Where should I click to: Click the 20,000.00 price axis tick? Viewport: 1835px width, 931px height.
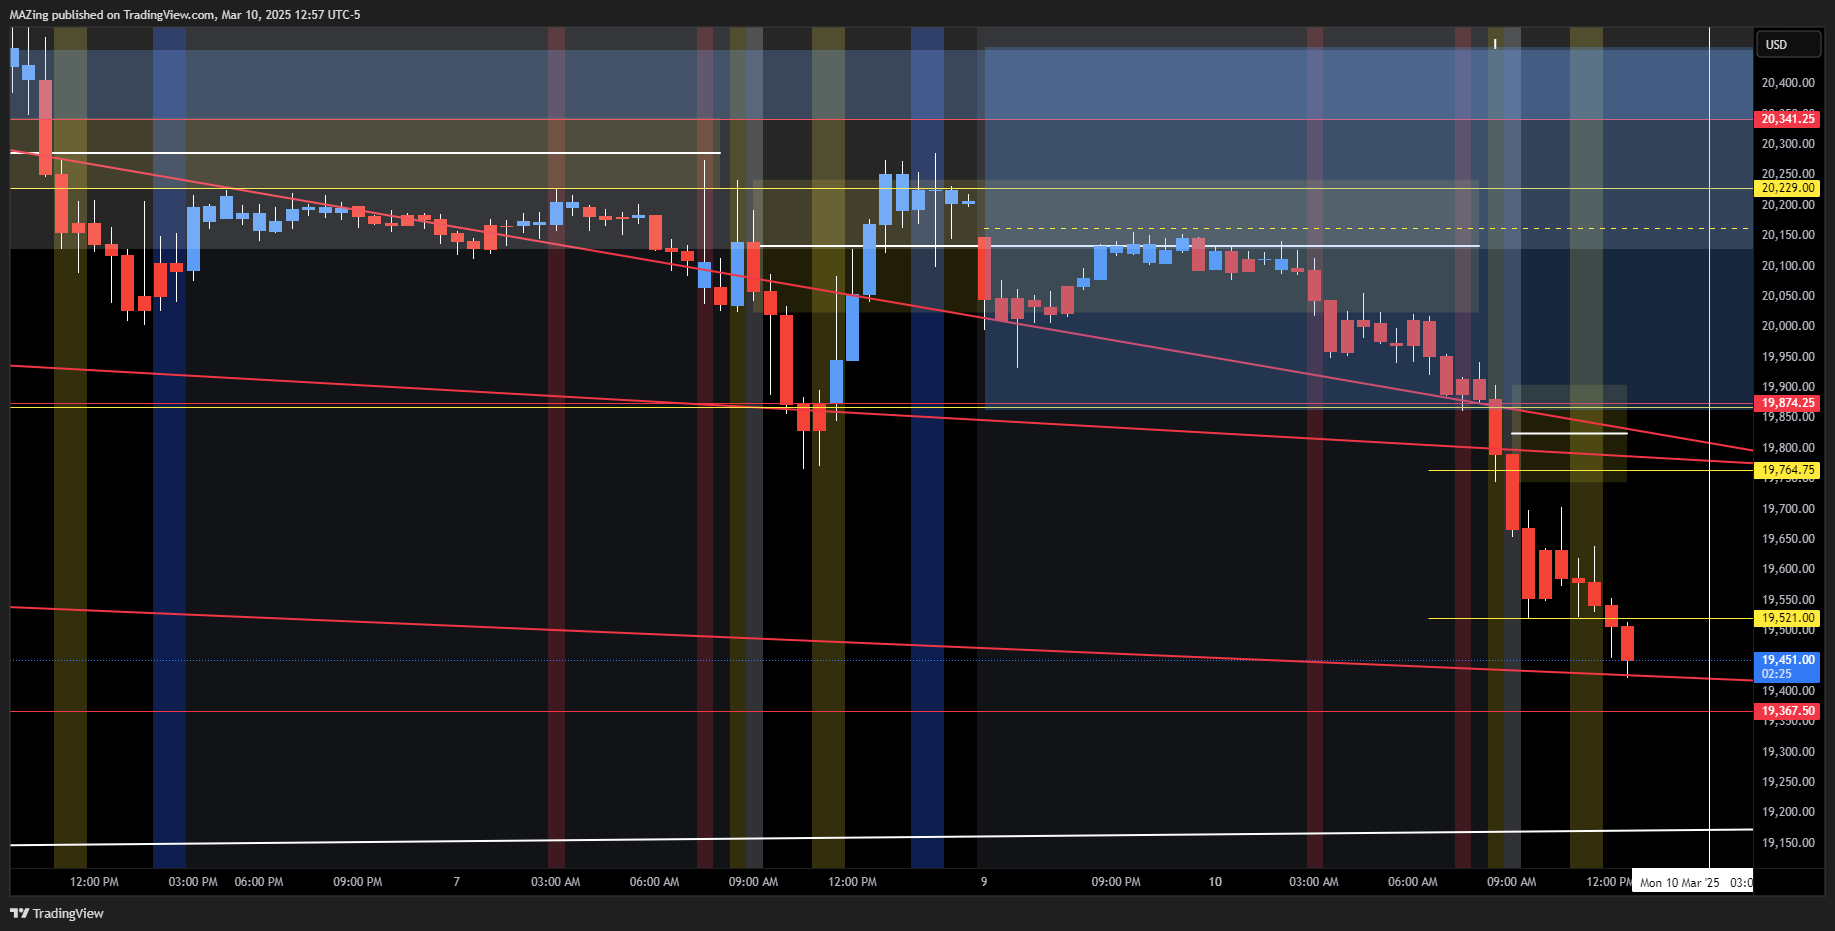(1788, 326)
